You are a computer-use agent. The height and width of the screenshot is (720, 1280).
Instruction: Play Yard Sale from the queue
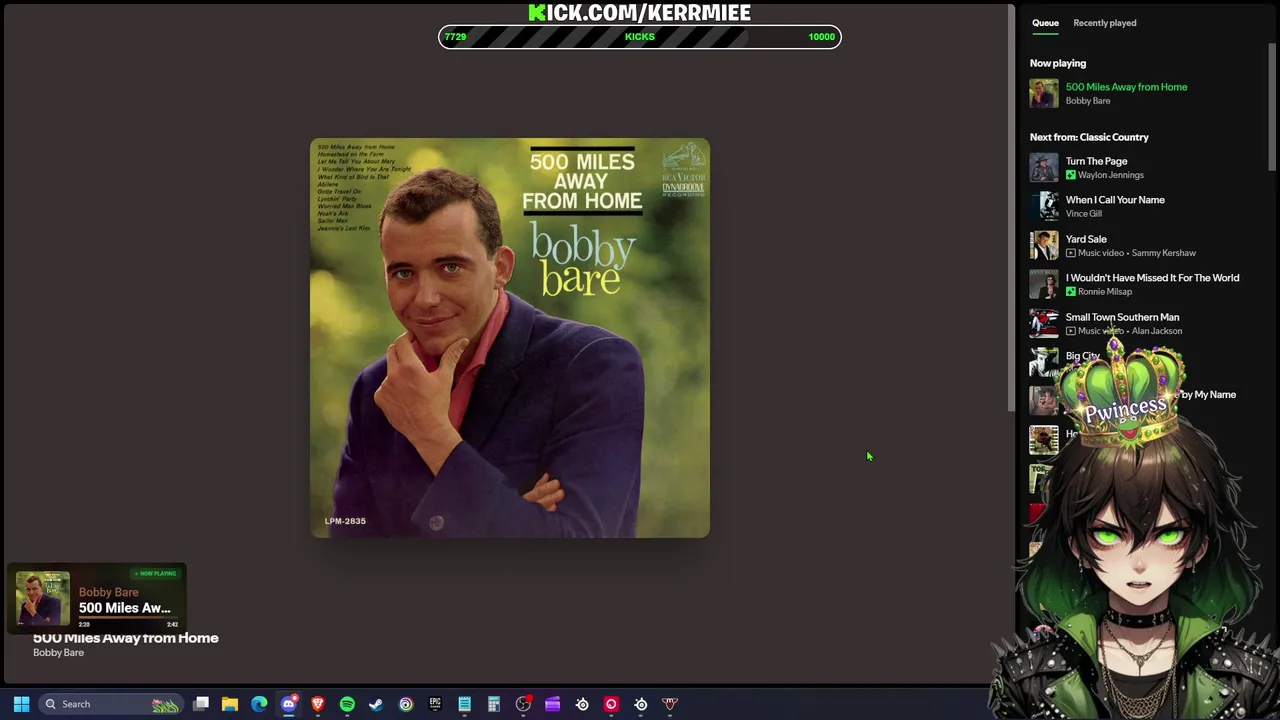[x=1086, y=239]
